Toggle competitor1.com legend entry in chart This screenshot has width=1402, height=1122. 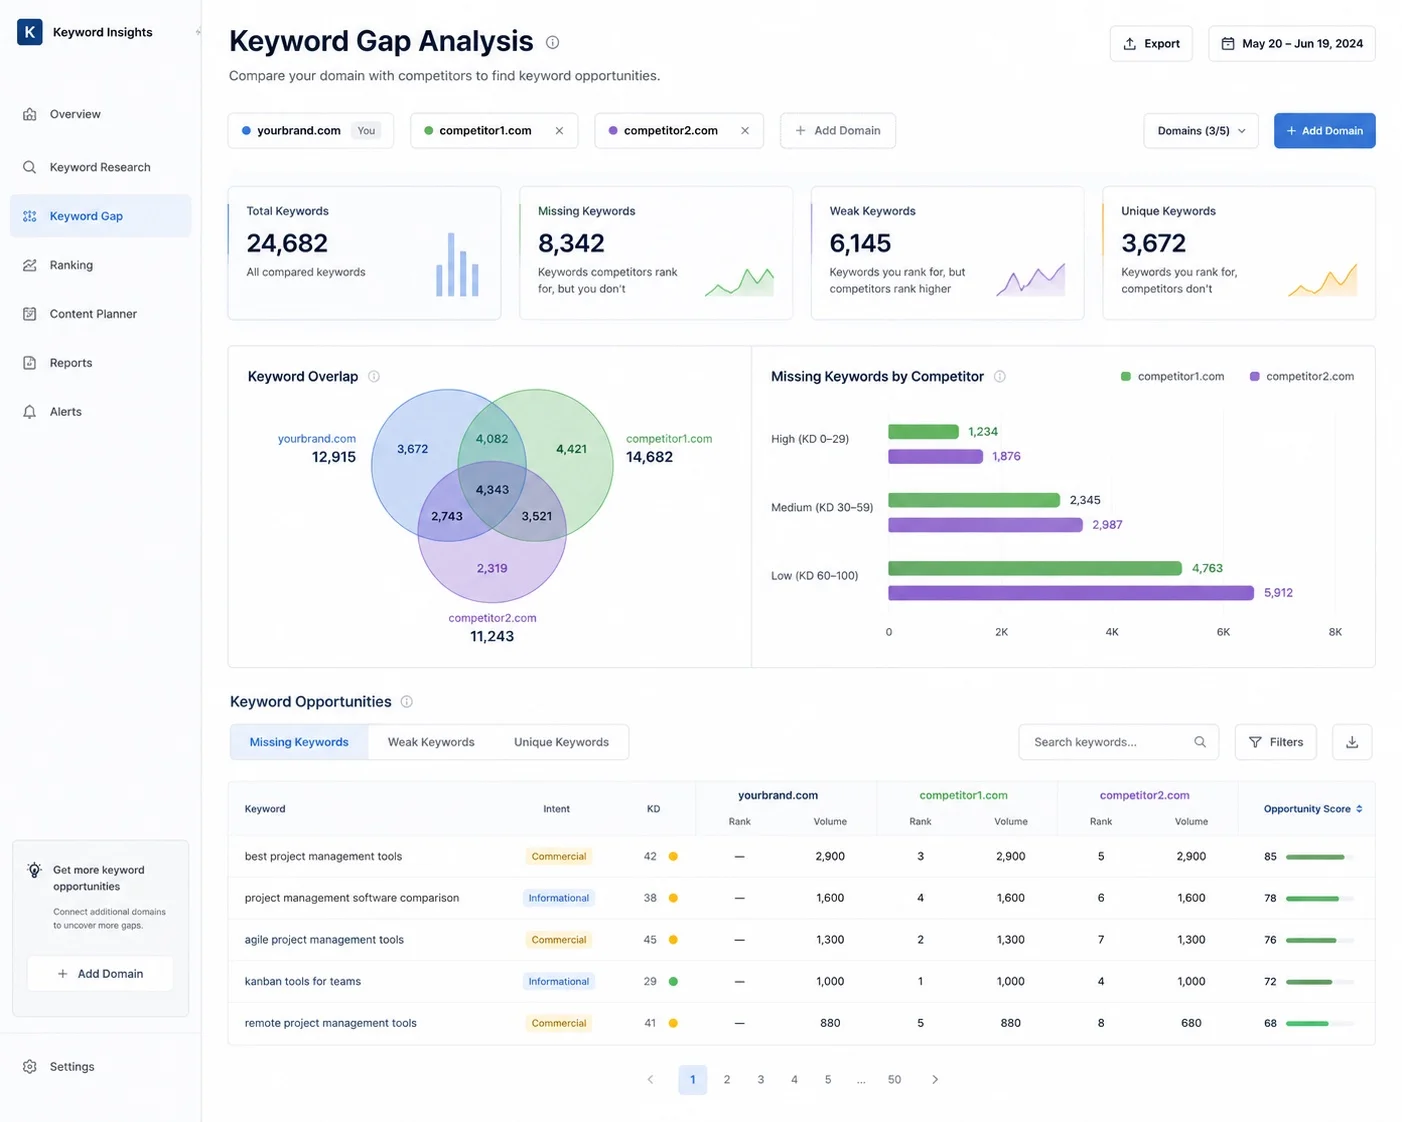(1172, 377)
